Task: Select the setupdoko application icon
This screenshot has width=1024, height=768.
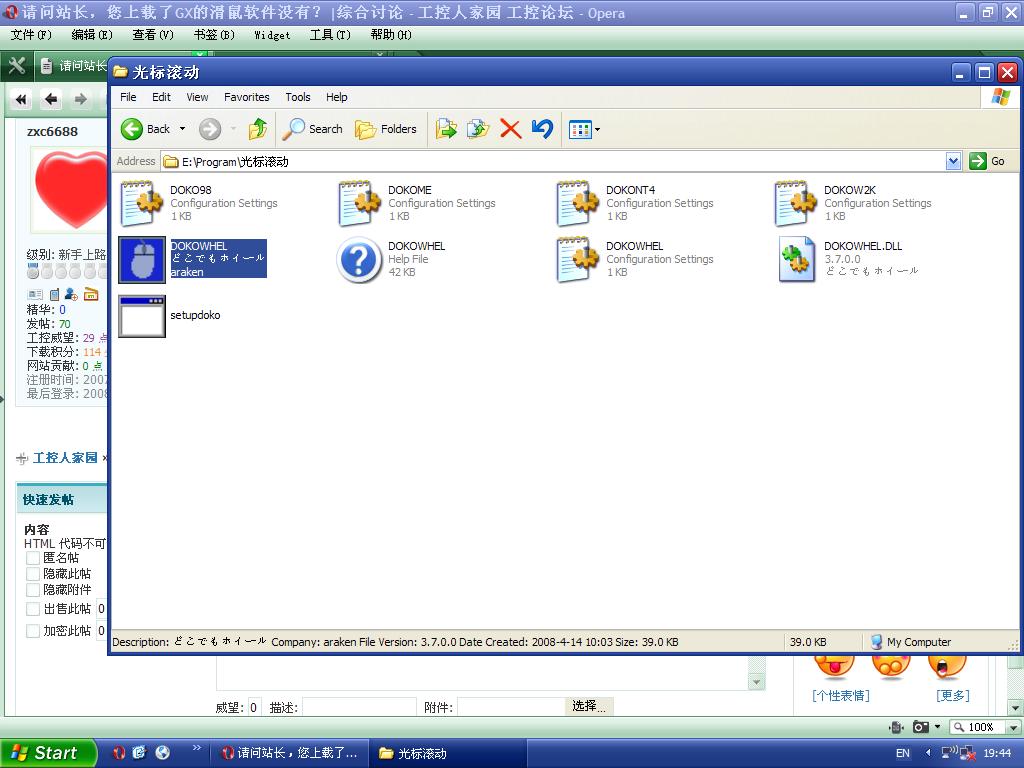Action: tap(142, 316)
